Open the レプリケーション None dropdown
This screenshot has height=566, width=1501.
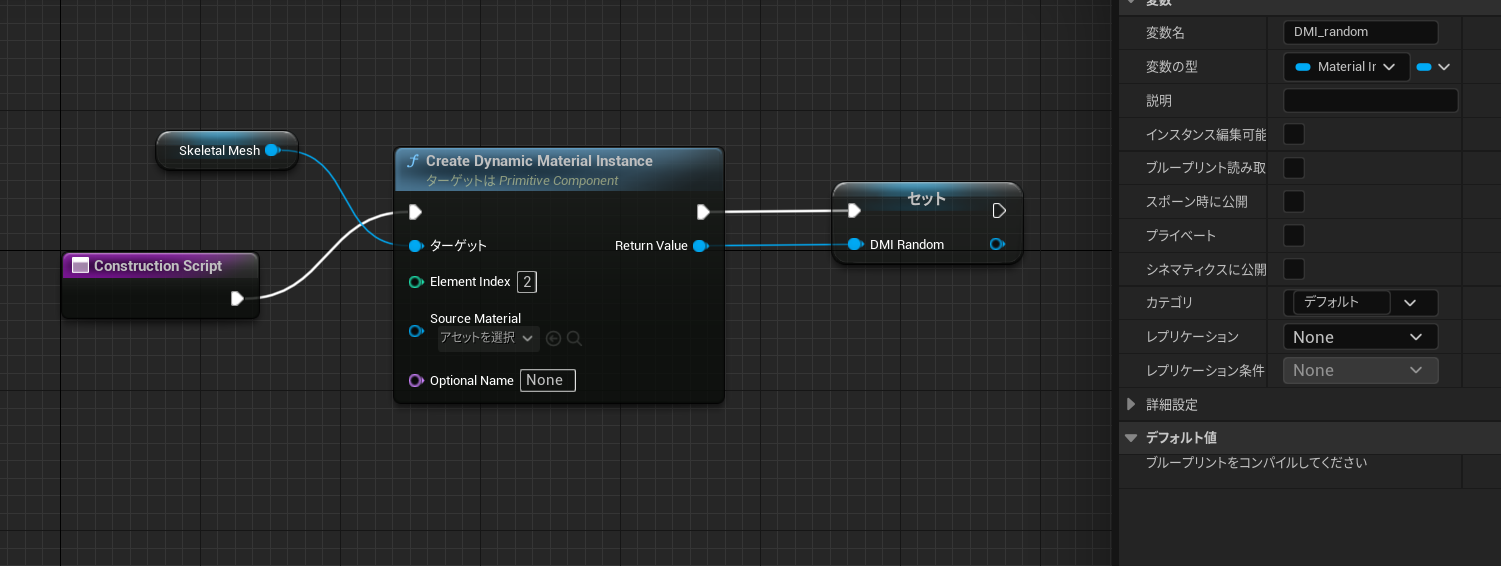[x=1360, y=337]
